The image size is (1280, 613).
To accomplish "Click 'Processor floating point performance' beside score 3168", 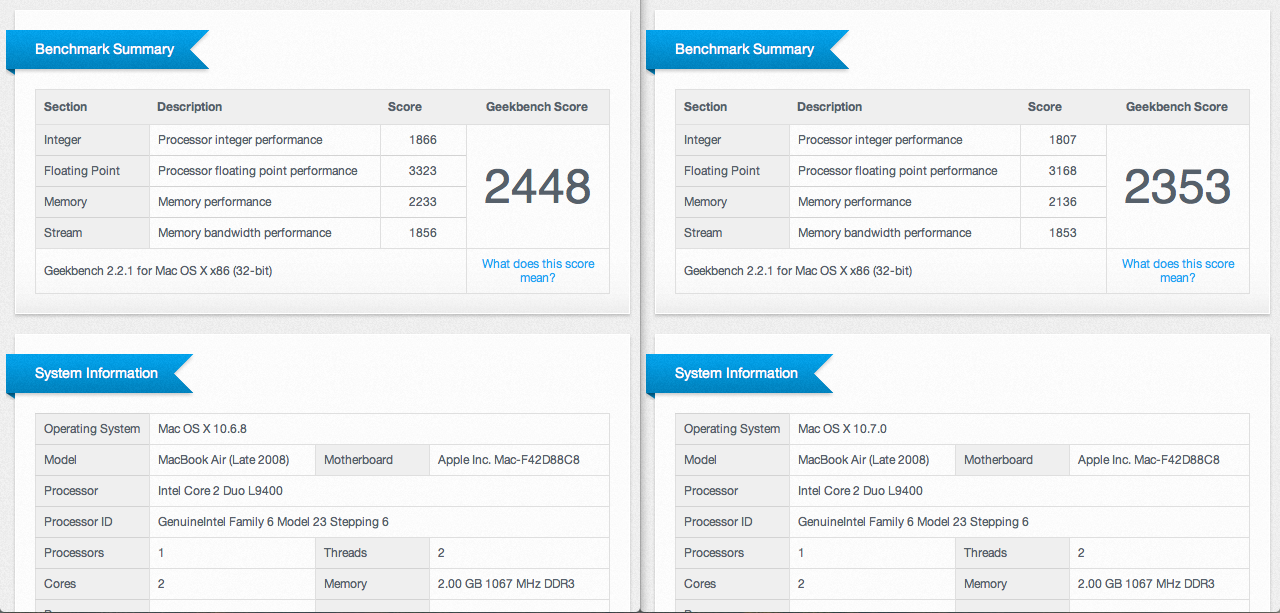I will (x=898, y=171).
